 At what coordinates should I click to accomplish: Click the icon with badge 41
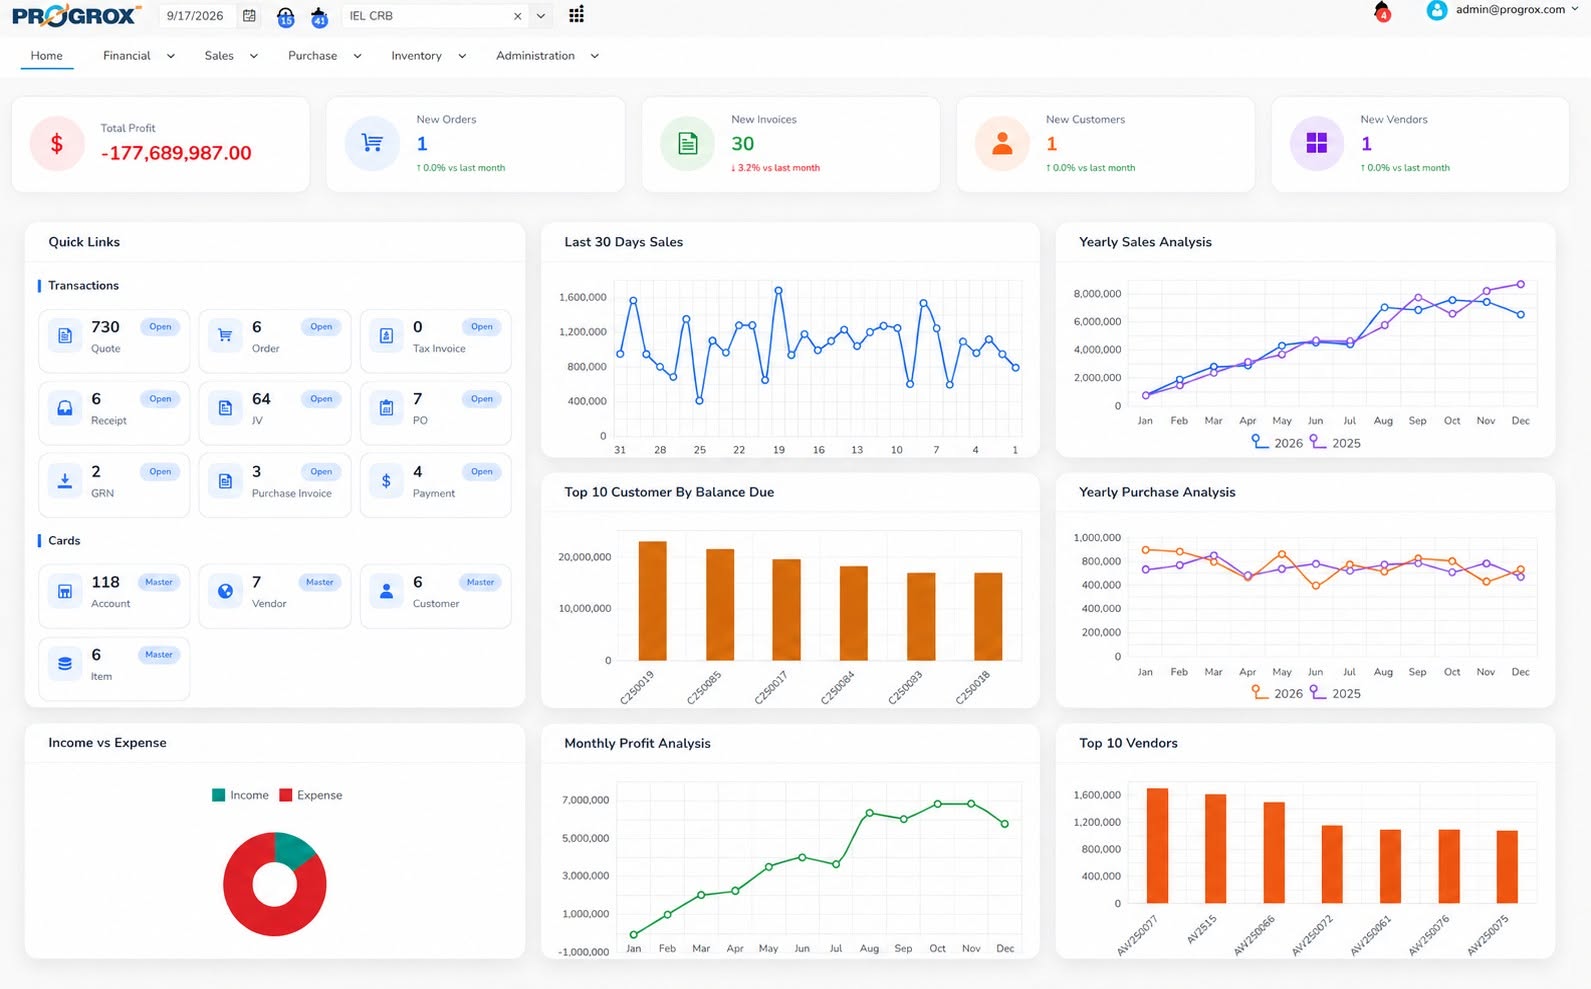(x=319, y=16)
